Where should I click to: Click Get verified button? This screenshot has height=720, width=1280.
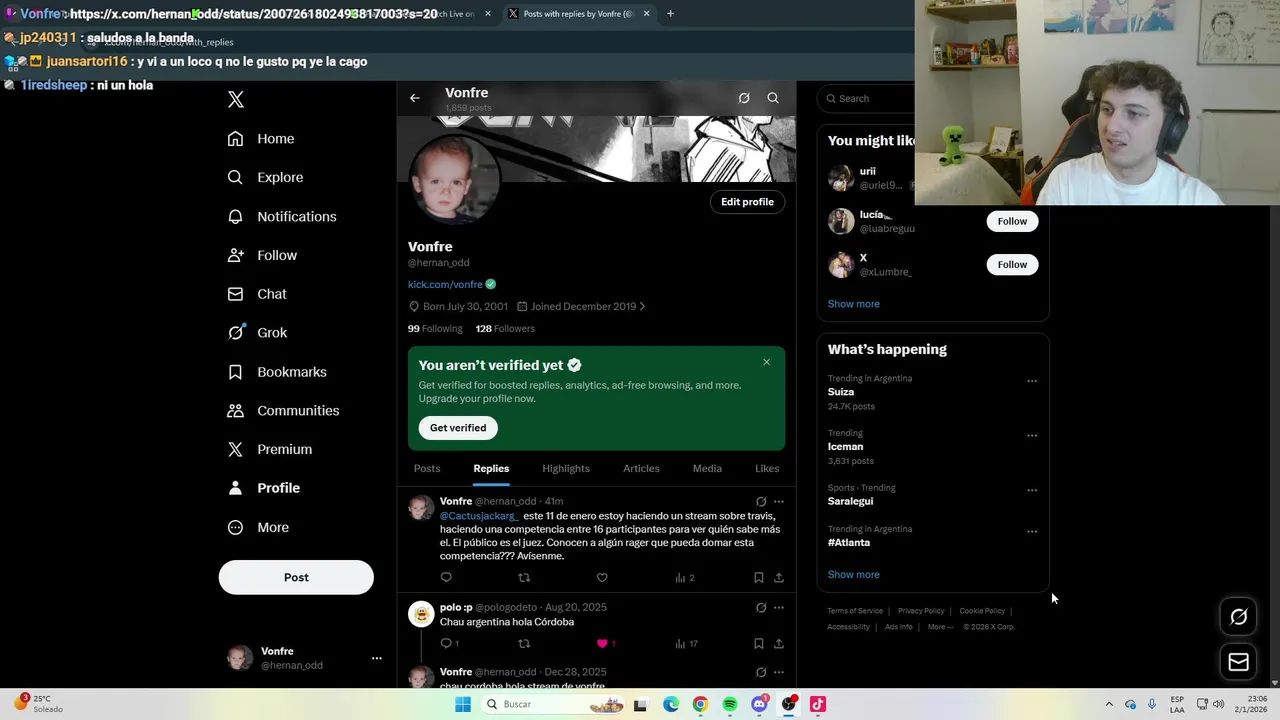point(458,428)
